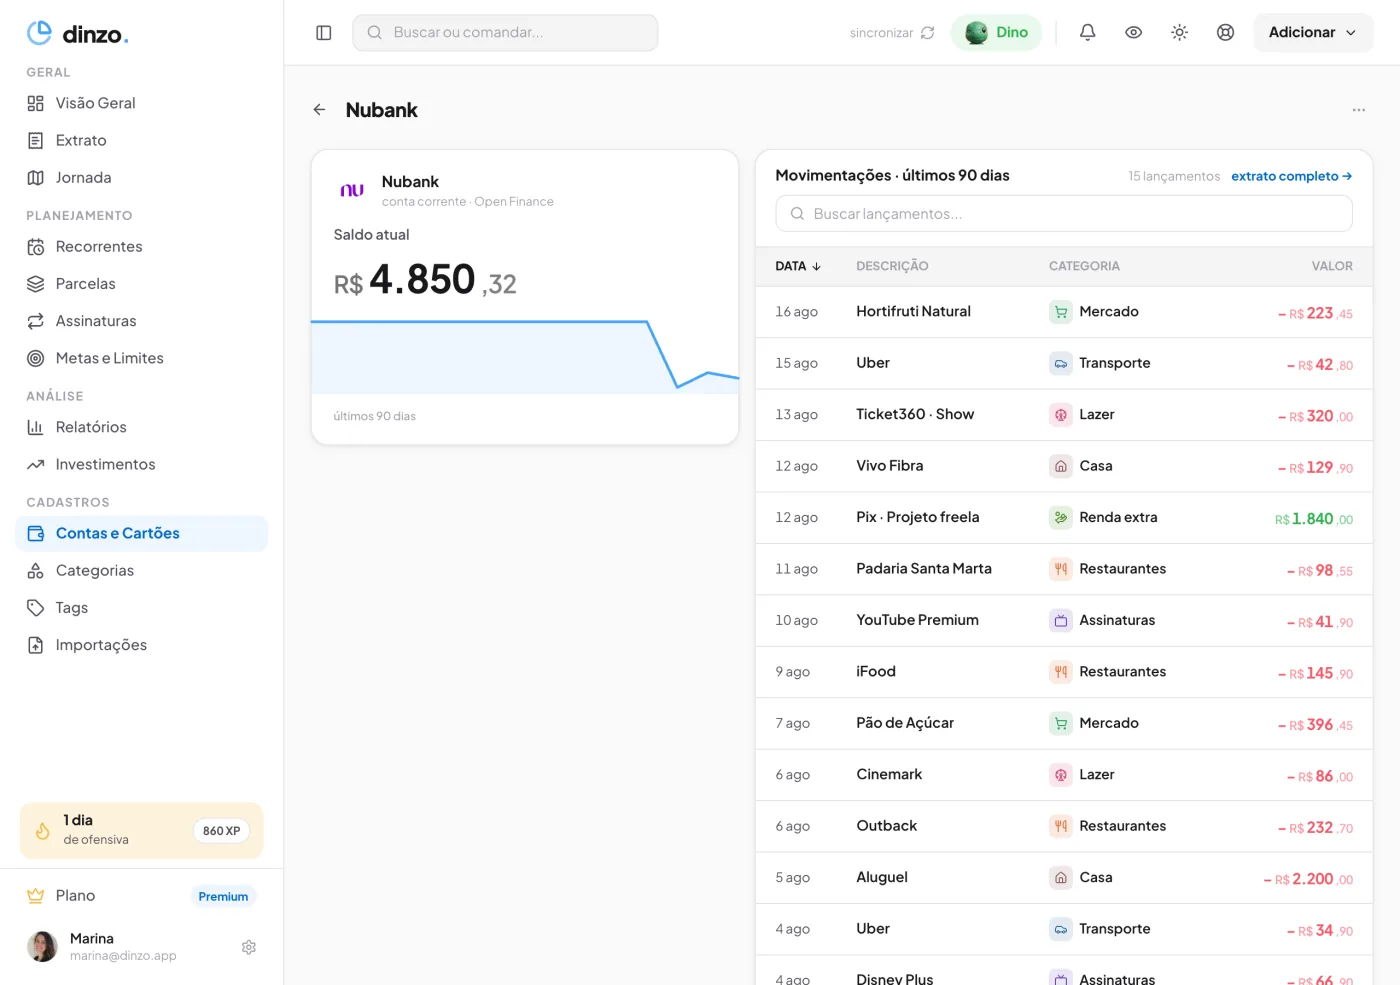Click the – R$ 320,00 Ticket360 amount
This screenshot has height=985, width=1400.
click(1315, 416)
